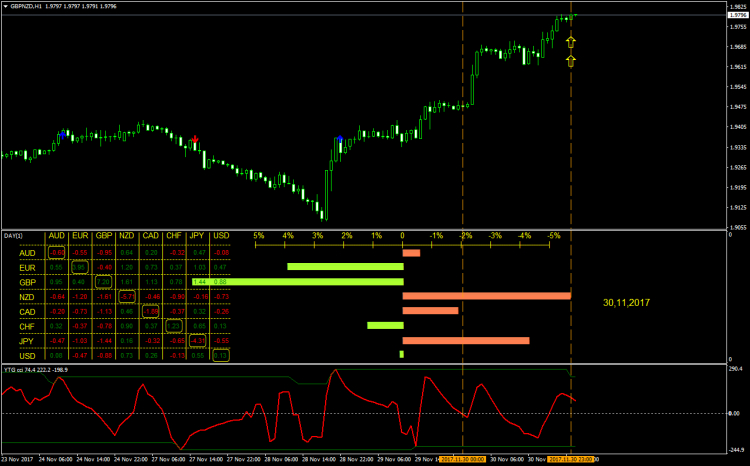This screenshot has width=750, height=466.
Task: Click the blue marker near the 28 Nov candles
Action: tap(340, 139)
